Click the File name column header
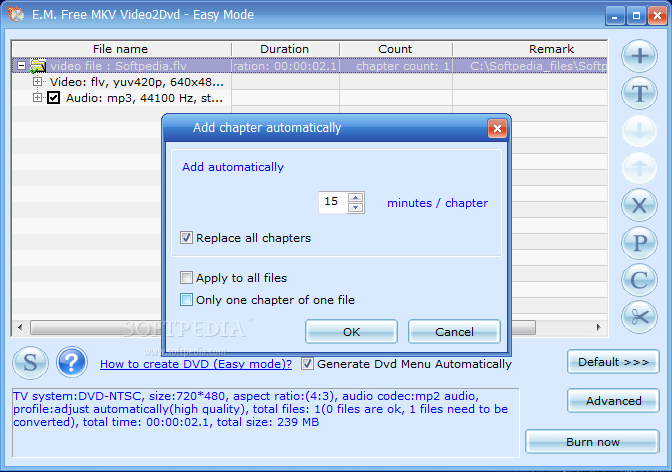Viewport: 672px width, 472px height. [121, 49]
